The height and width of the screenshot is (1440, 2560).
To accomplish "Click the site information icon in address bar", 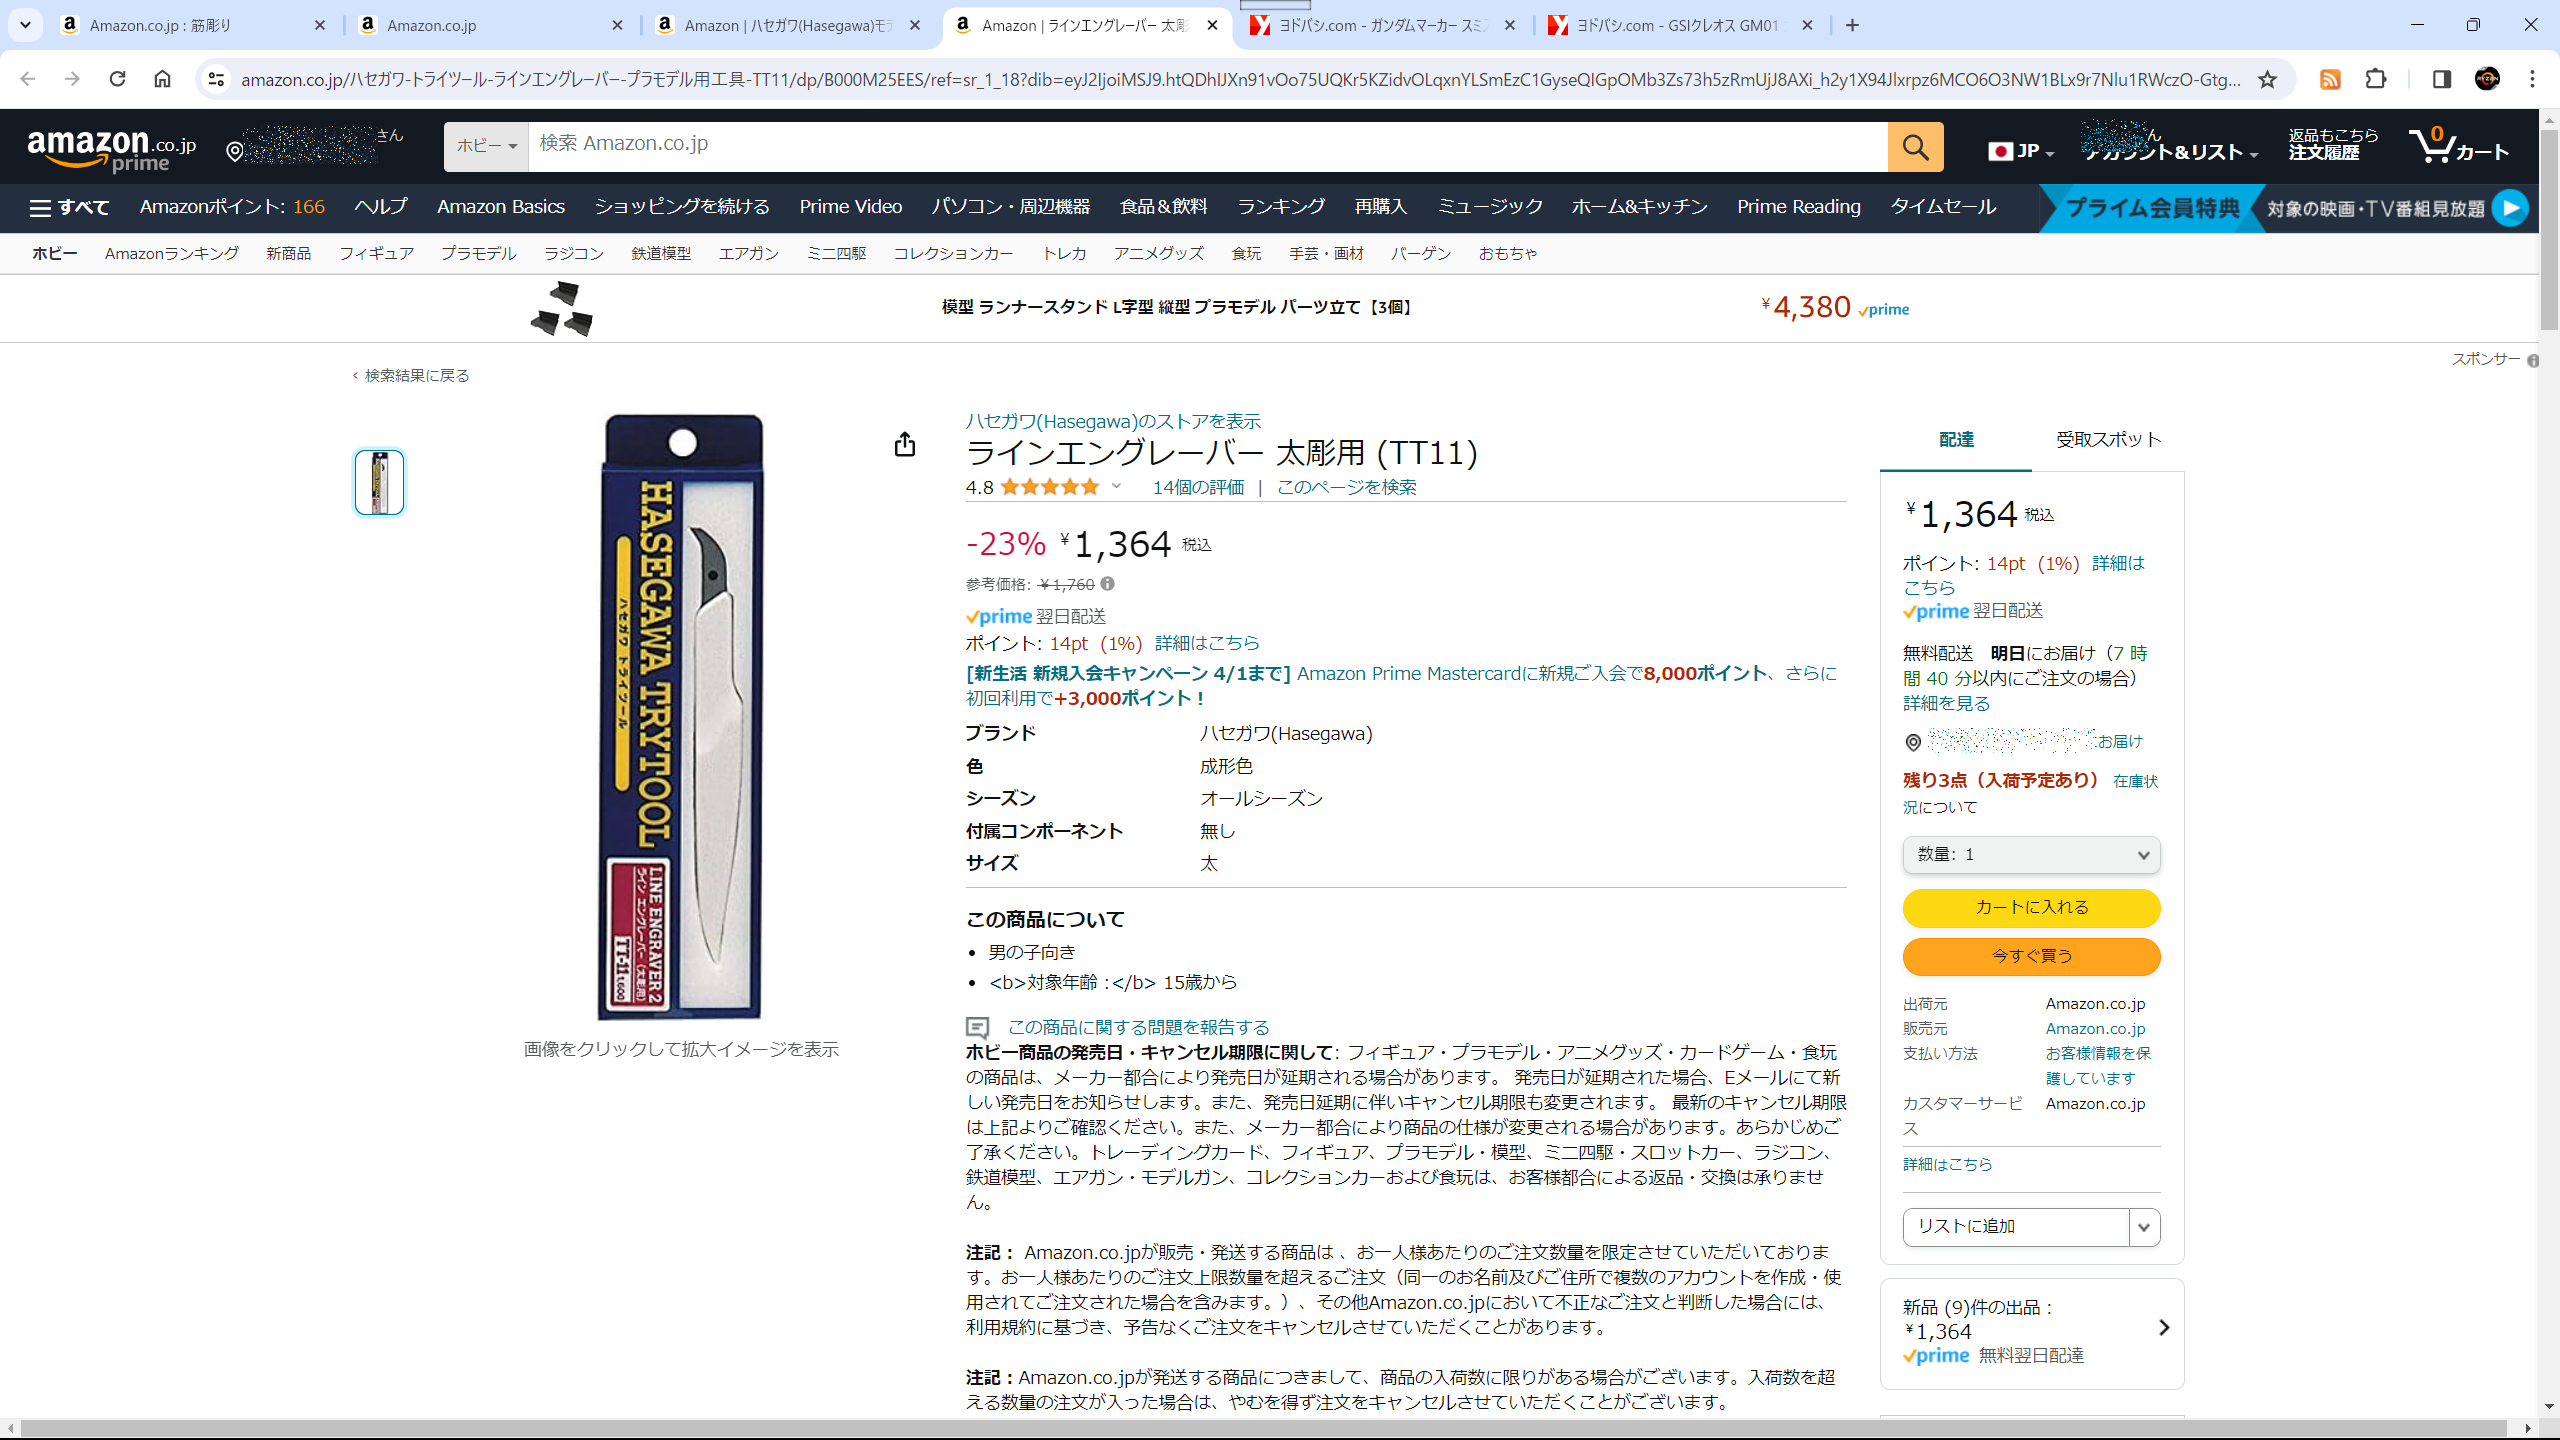I will pos(215,79).
